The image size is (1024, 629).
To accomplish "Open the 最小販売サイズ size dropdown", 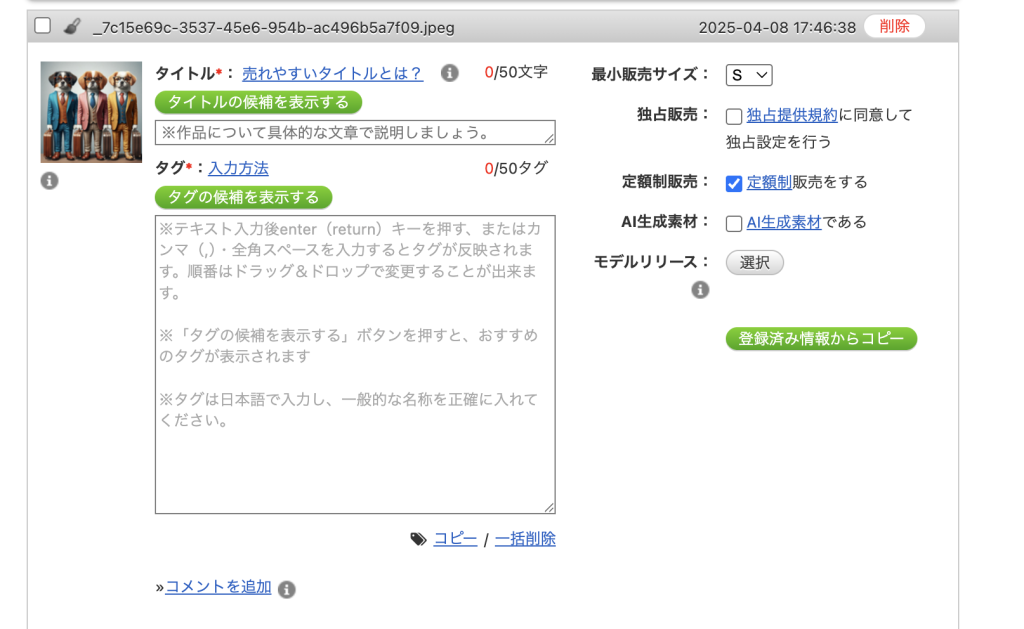I will [x=749, y=75].
